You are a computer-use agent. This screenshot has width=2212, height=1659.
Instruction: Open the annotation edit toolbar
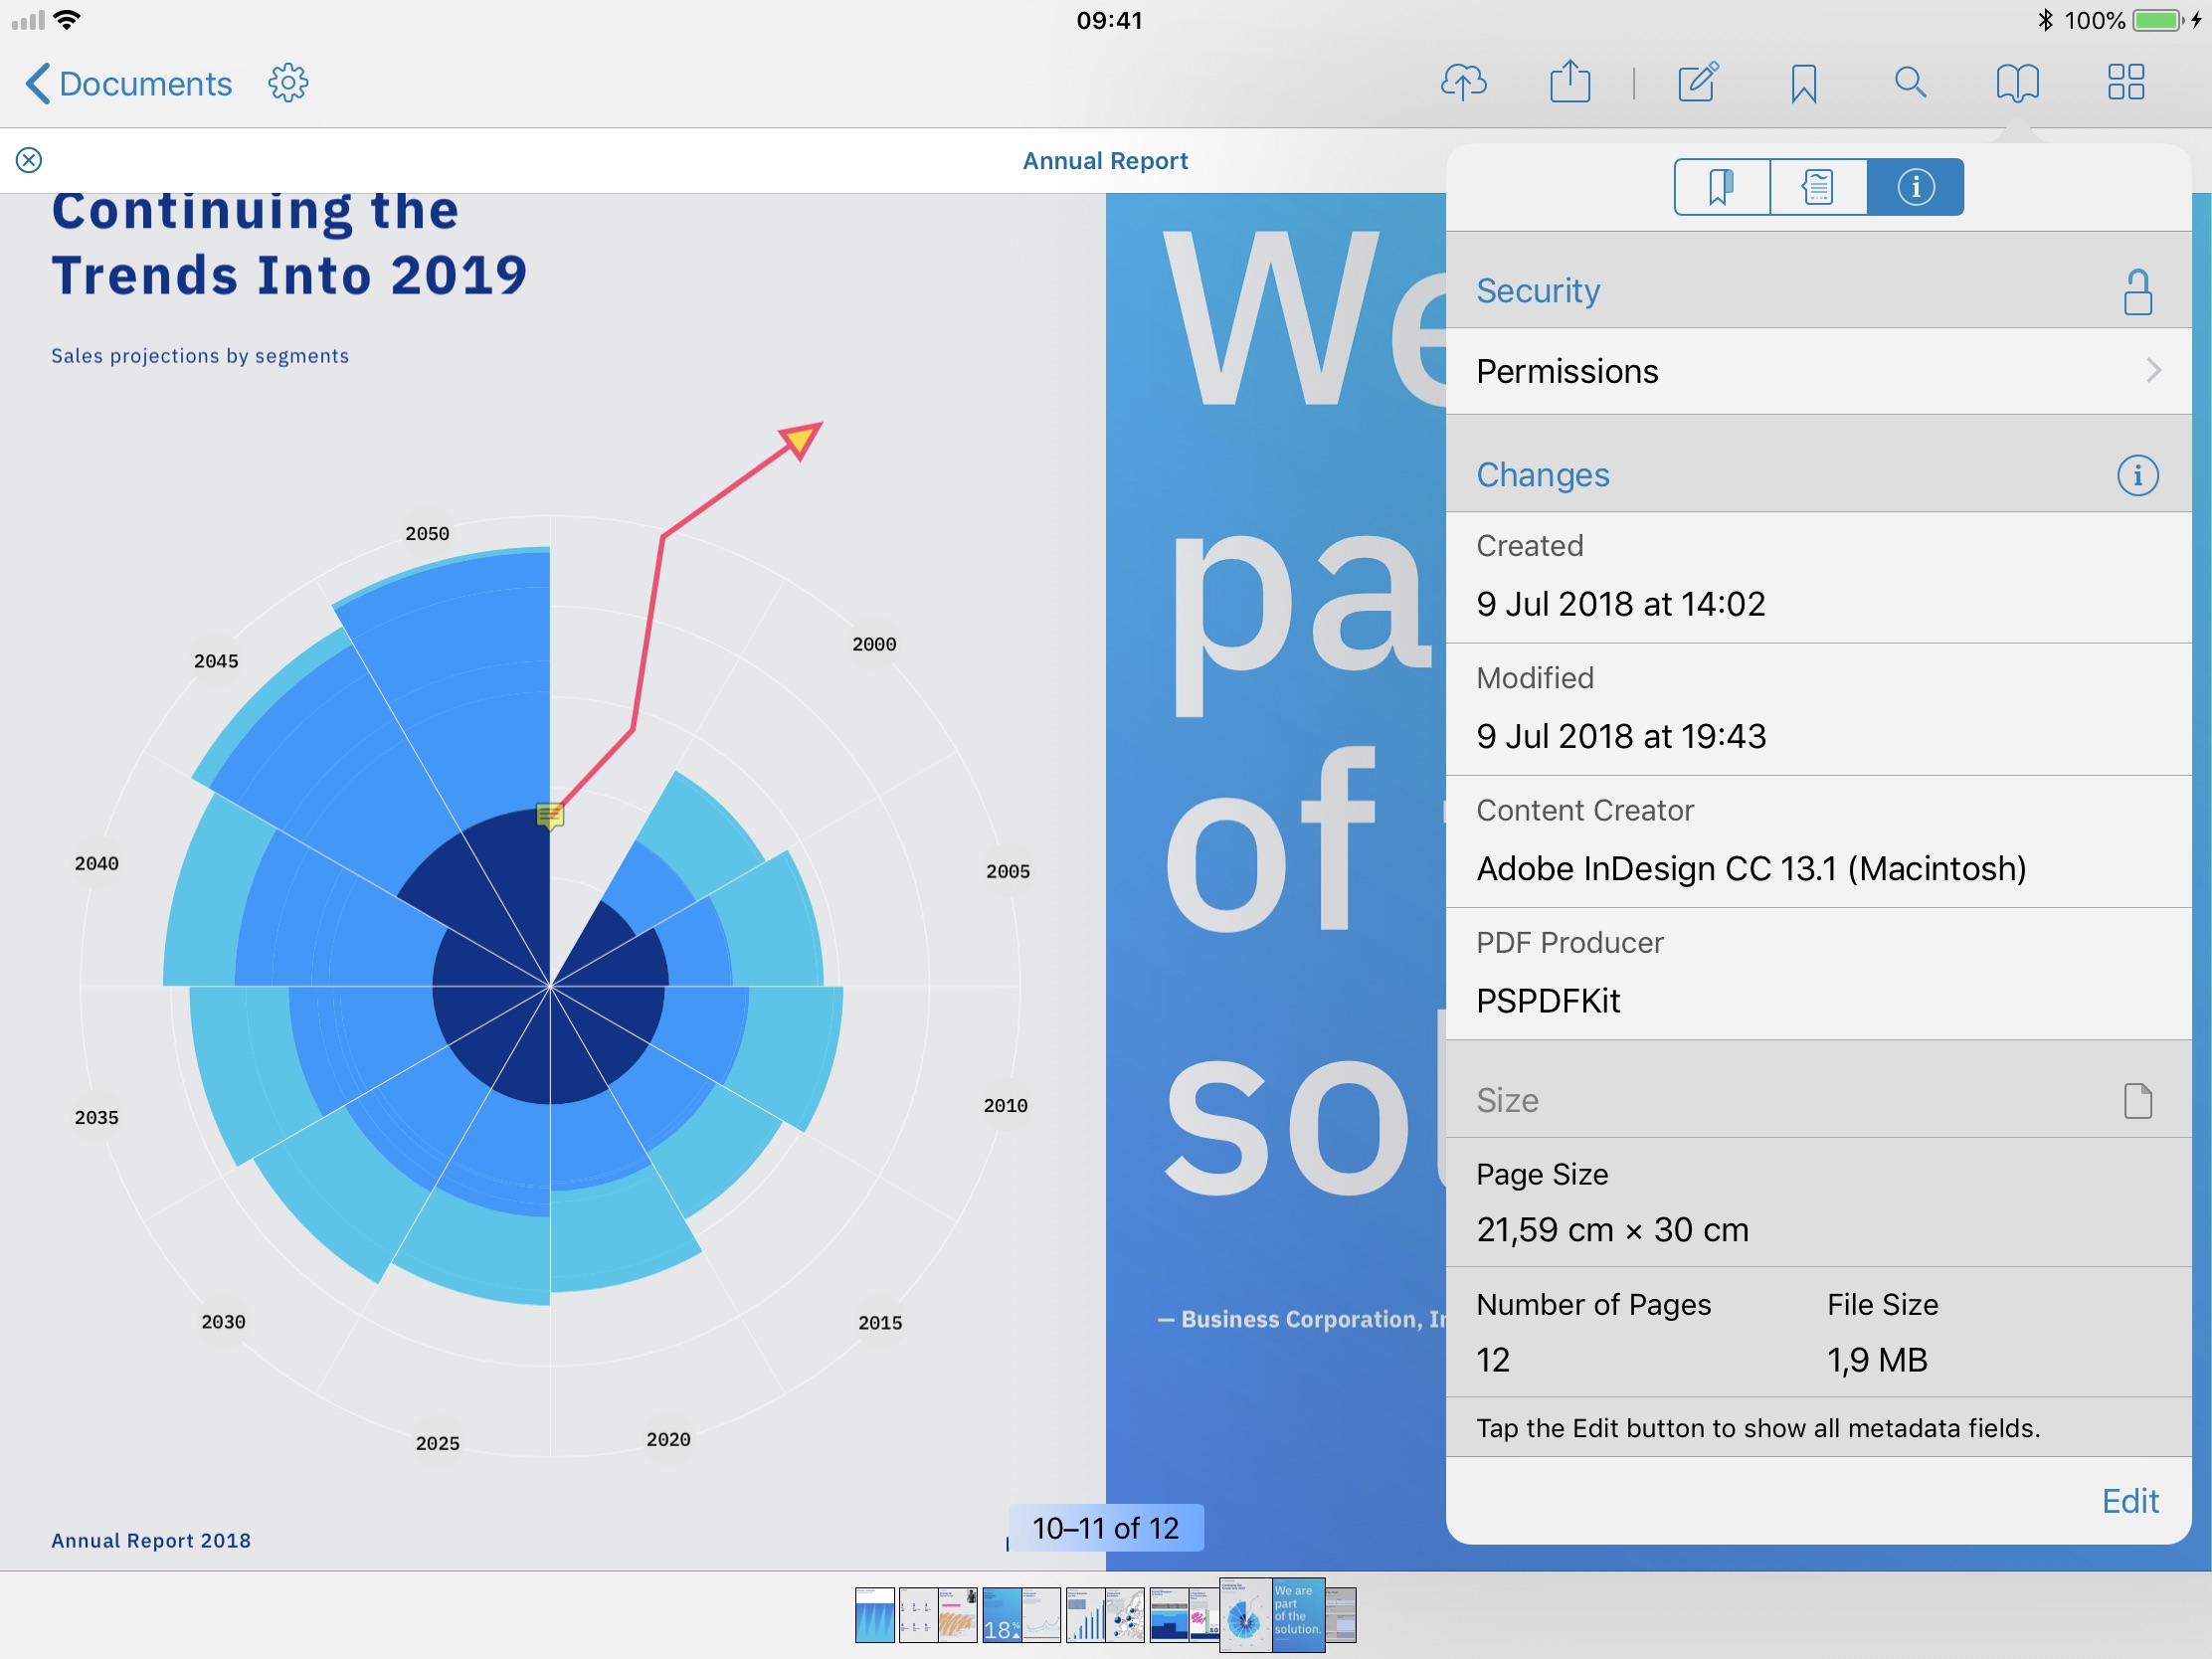(x=1697, y=82)
